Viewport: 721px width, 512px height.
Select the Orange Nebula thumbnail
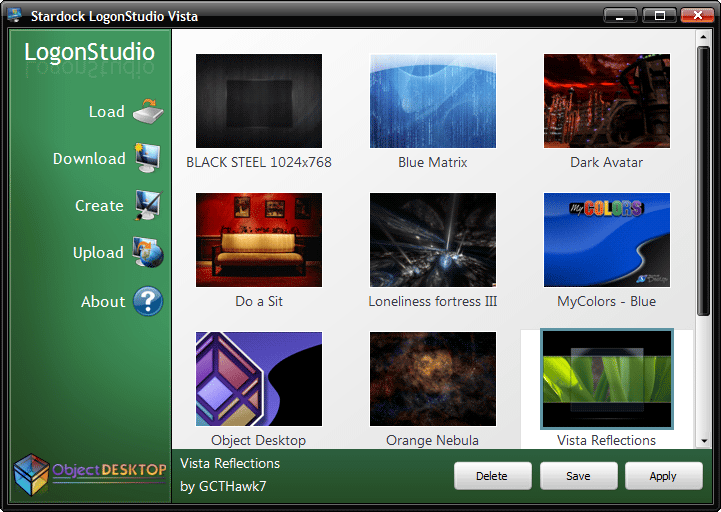(433, 379)
